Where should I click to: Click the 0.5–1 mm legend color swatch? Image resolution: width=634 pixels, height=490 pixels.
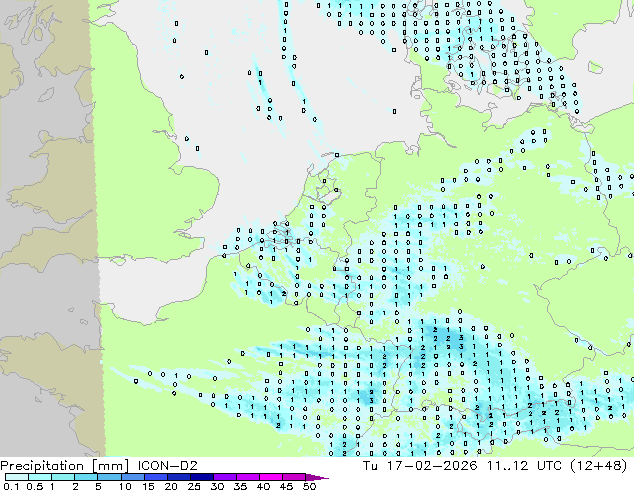click(x=40, y=477)
